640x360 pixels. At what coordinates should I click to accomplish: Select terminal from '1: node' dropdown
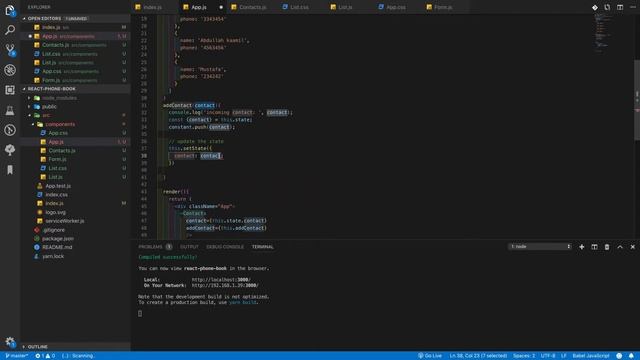click(540, 247)
